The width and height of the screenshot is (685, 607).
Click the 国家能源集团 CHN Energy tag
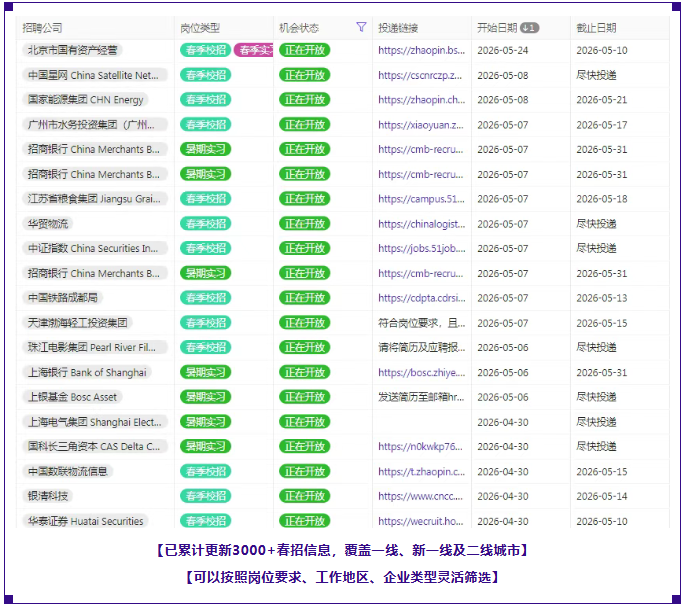click(x=86, y=100)
